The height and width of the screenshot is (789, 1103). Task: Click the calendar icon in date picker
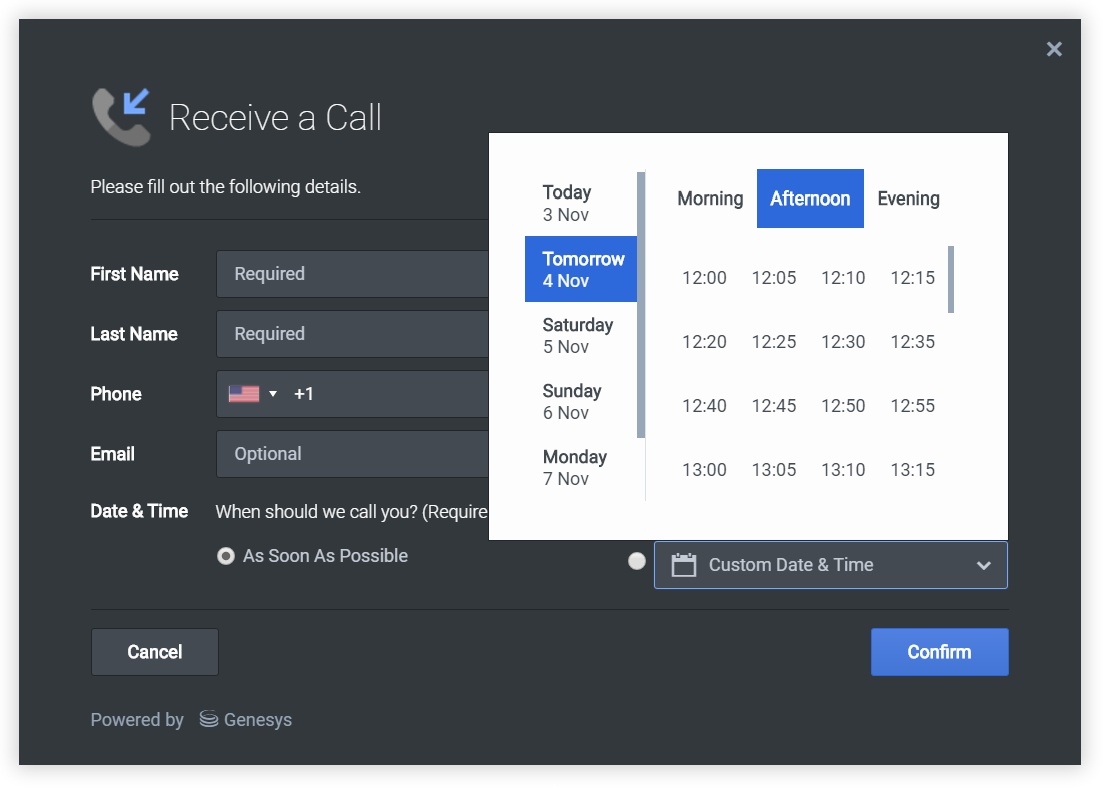pos(683,565)
